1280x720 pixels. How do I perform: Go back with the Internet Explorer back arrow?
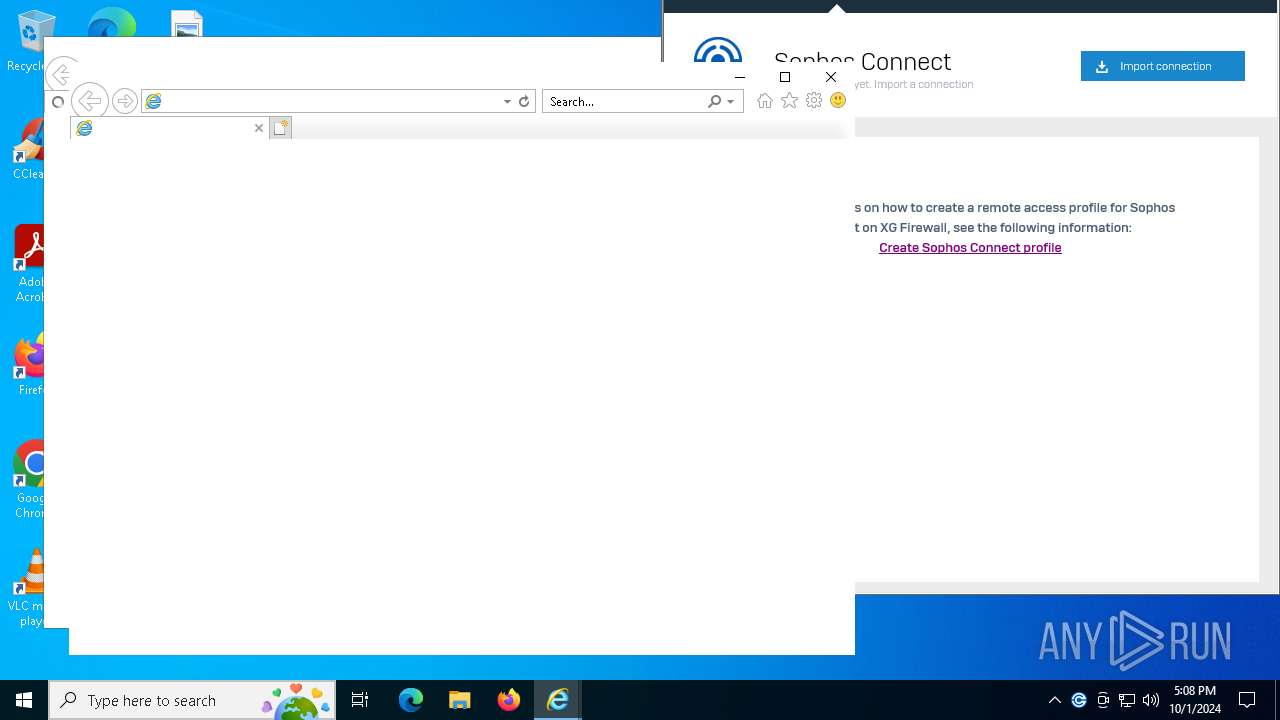click(89, 101)
